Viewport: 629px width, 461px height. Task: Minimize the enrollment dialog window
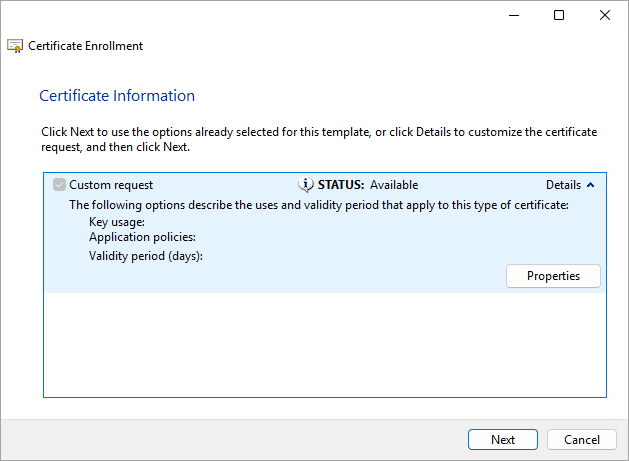(513, 15)
